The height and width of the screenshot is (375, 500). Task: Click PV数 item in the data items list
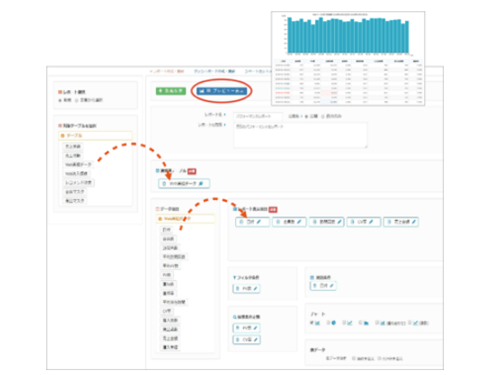[x=167, y=275]
